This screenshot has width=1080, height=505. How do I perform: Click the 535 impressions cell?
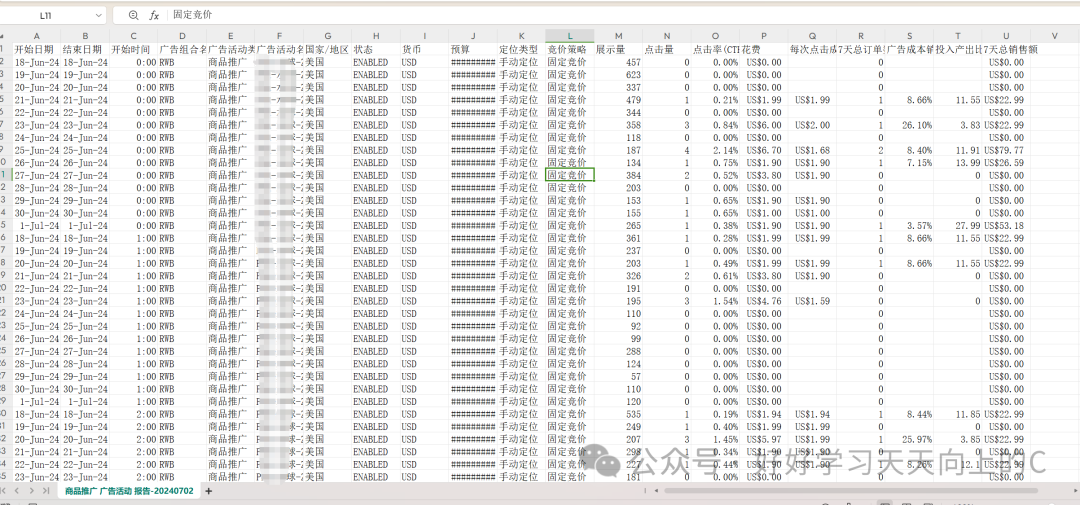[x=619, y=414]
